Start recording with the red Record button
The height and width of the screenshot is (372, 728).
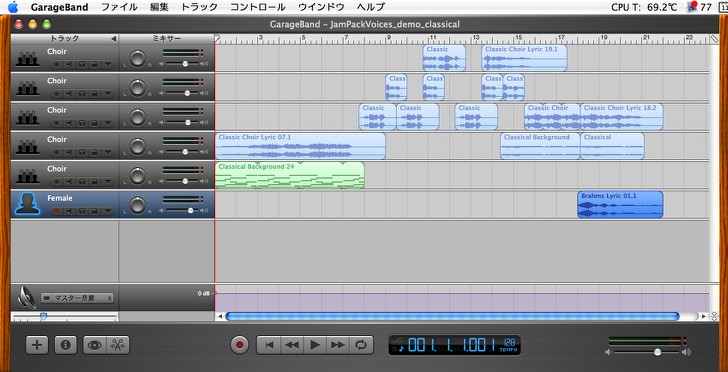tap(240, 345)
